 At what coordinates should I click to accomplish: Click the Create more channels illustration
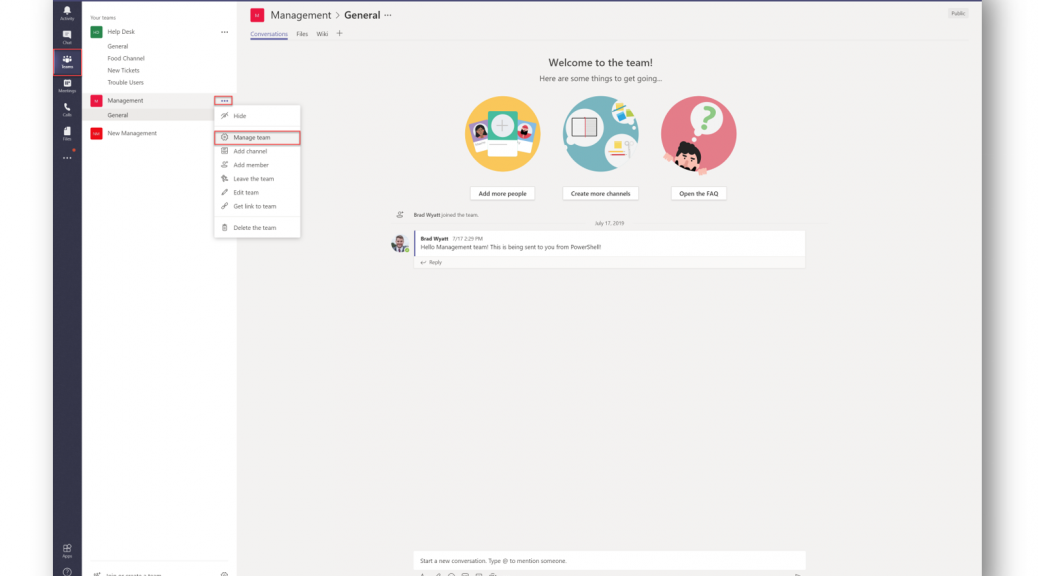600,134
